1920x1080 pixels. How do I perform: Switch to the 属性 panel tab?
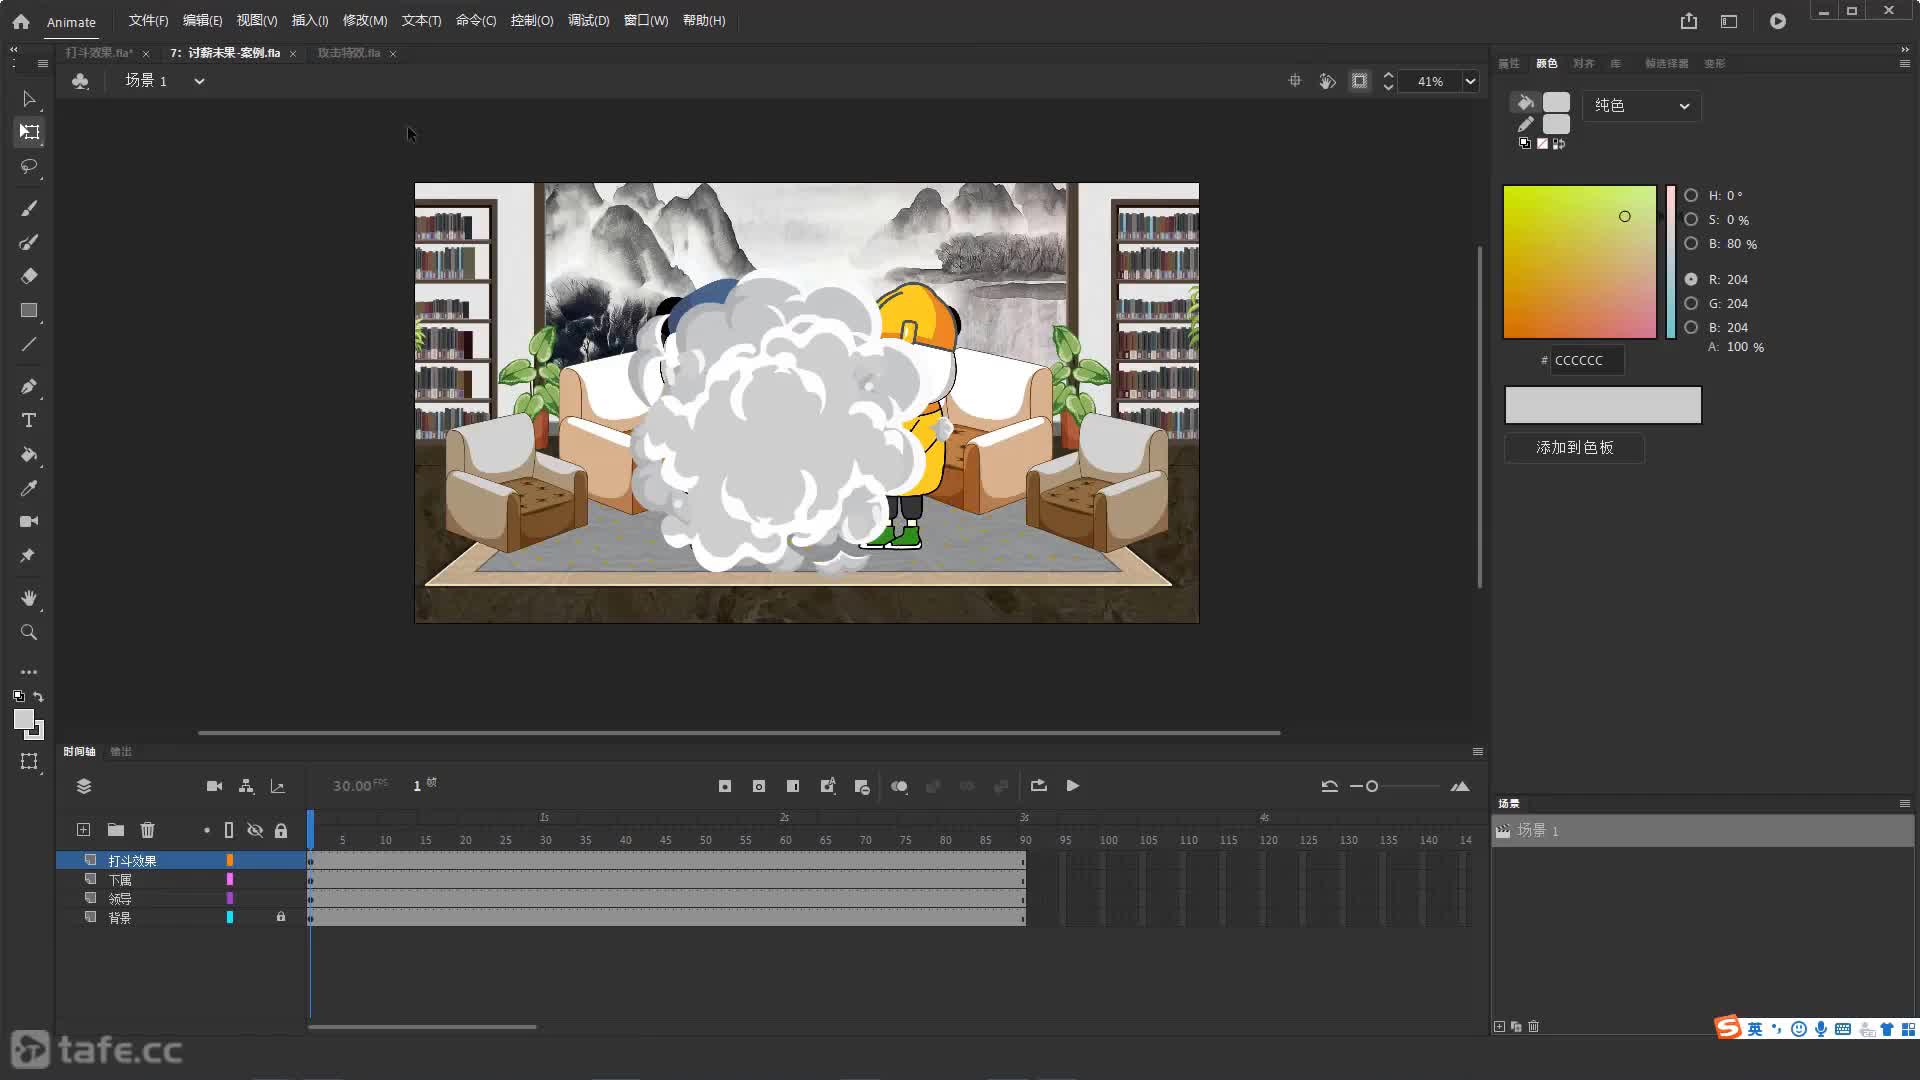click(x=1508, y=63)
